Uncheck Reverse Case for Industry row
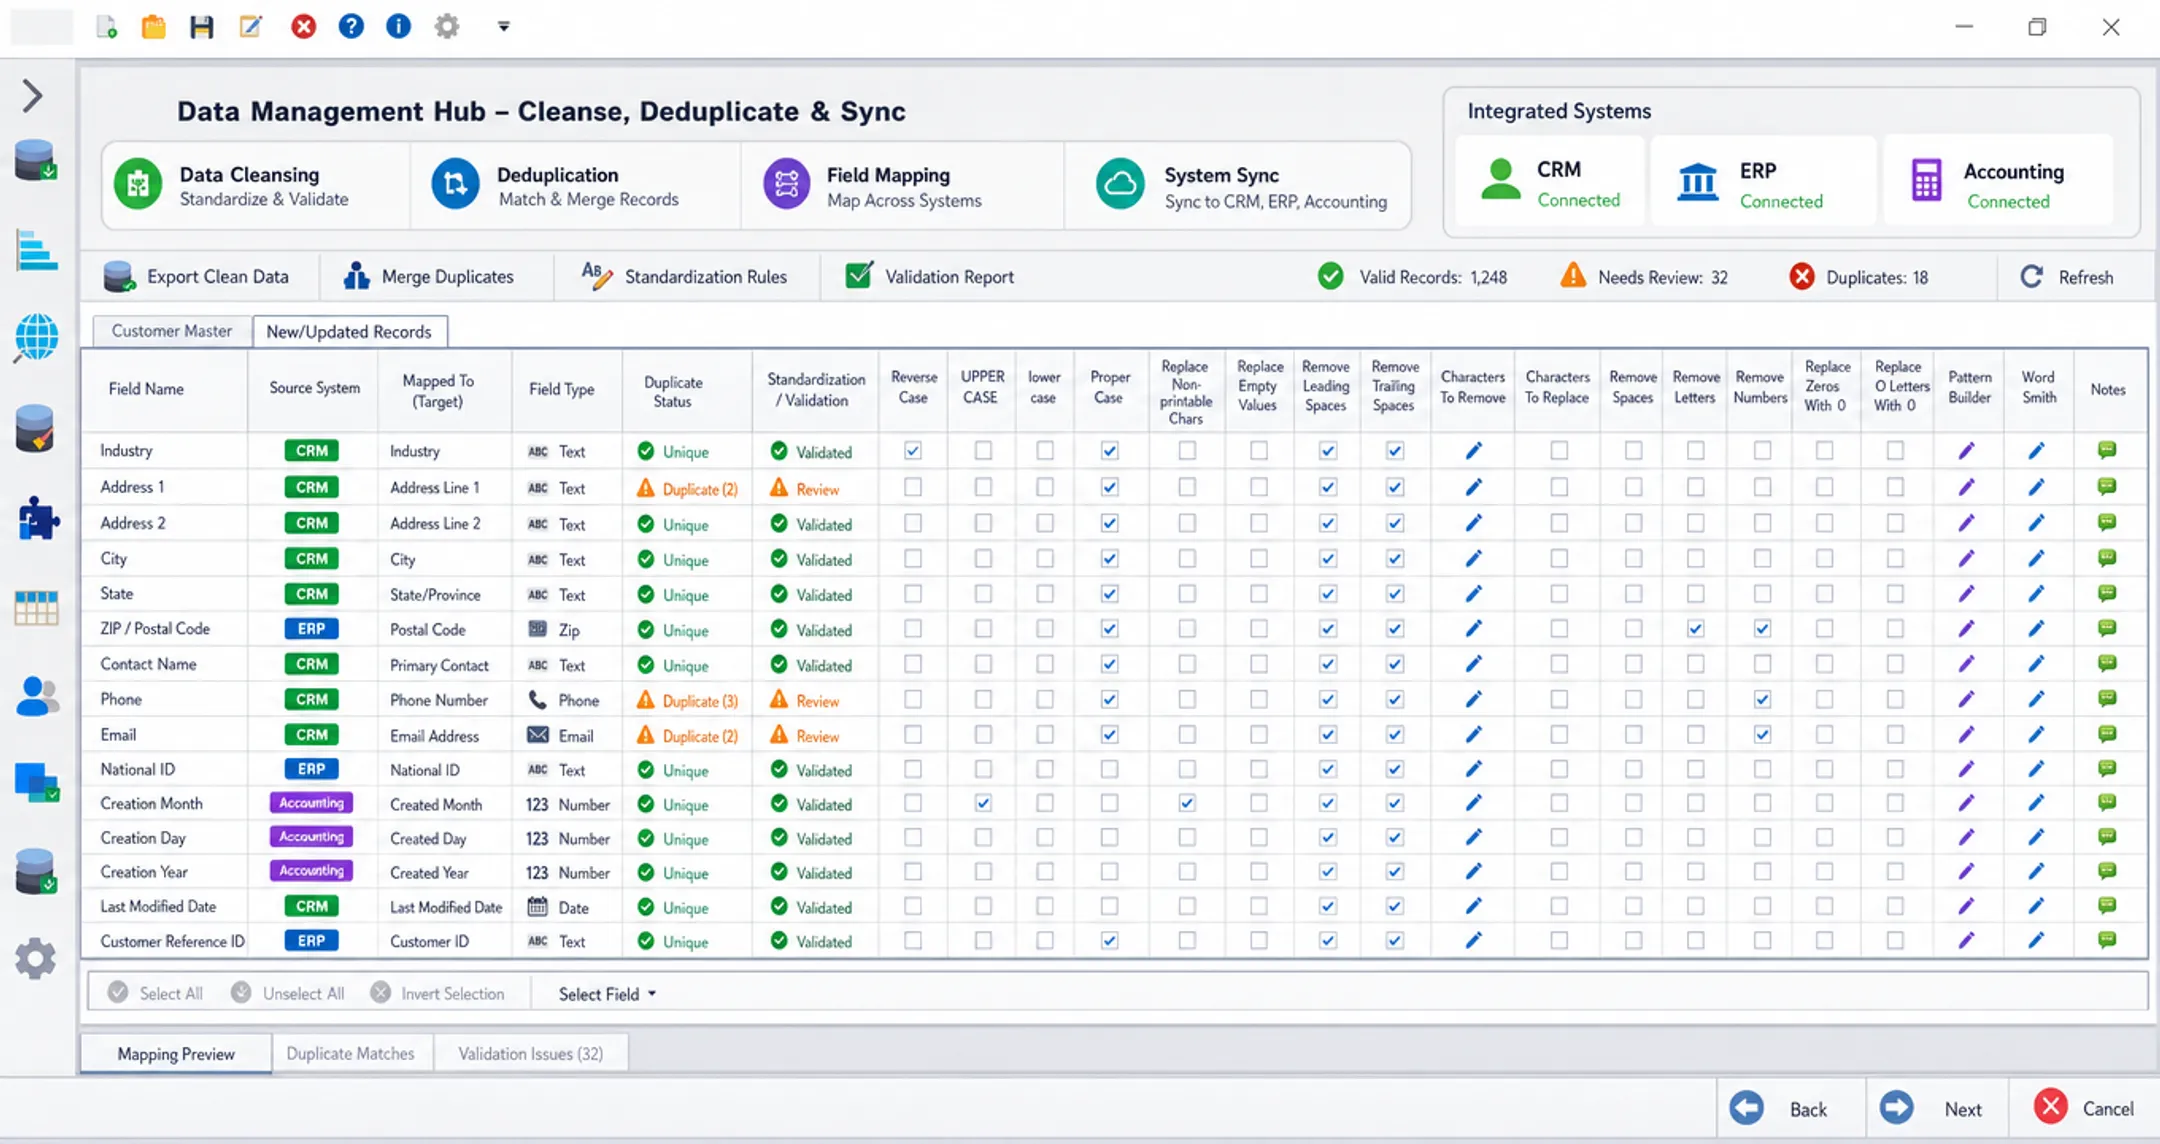Screen dimensions: 2160x1144 tap(913, 451)
